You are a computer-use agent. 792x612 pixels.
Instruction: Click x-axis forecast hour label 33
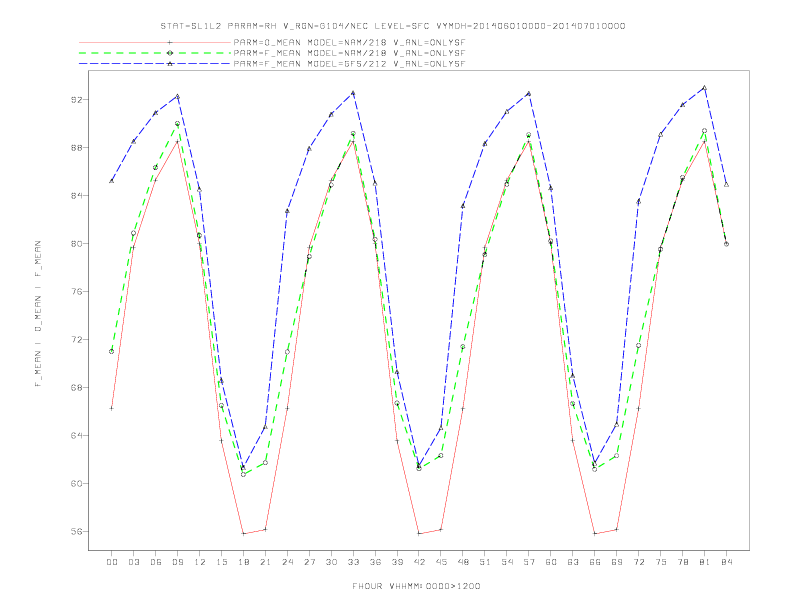click(x=353, y=562)
